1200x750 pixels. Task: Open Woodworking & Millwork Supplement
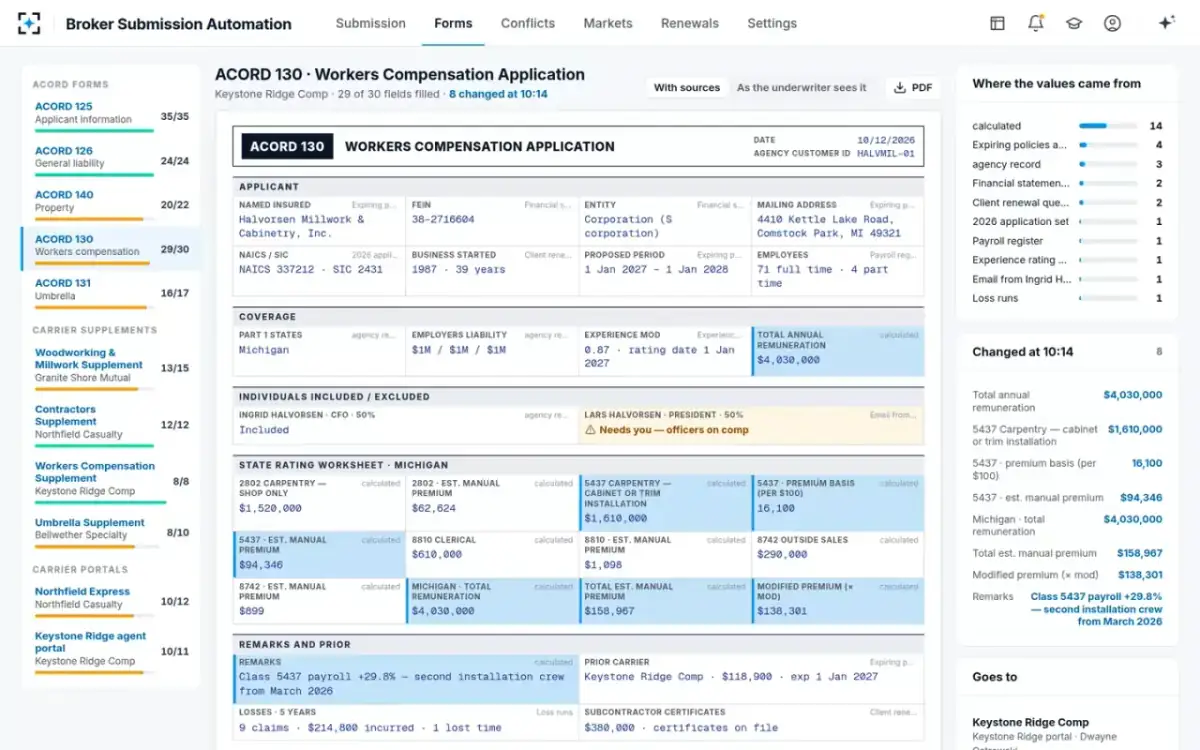111,367
